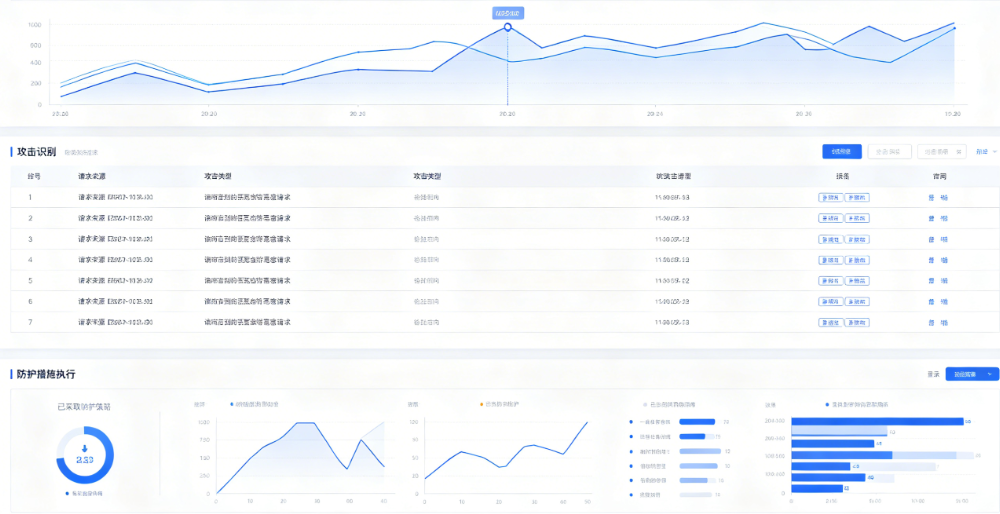Open the second blue action link in row 4

[944, 260]
